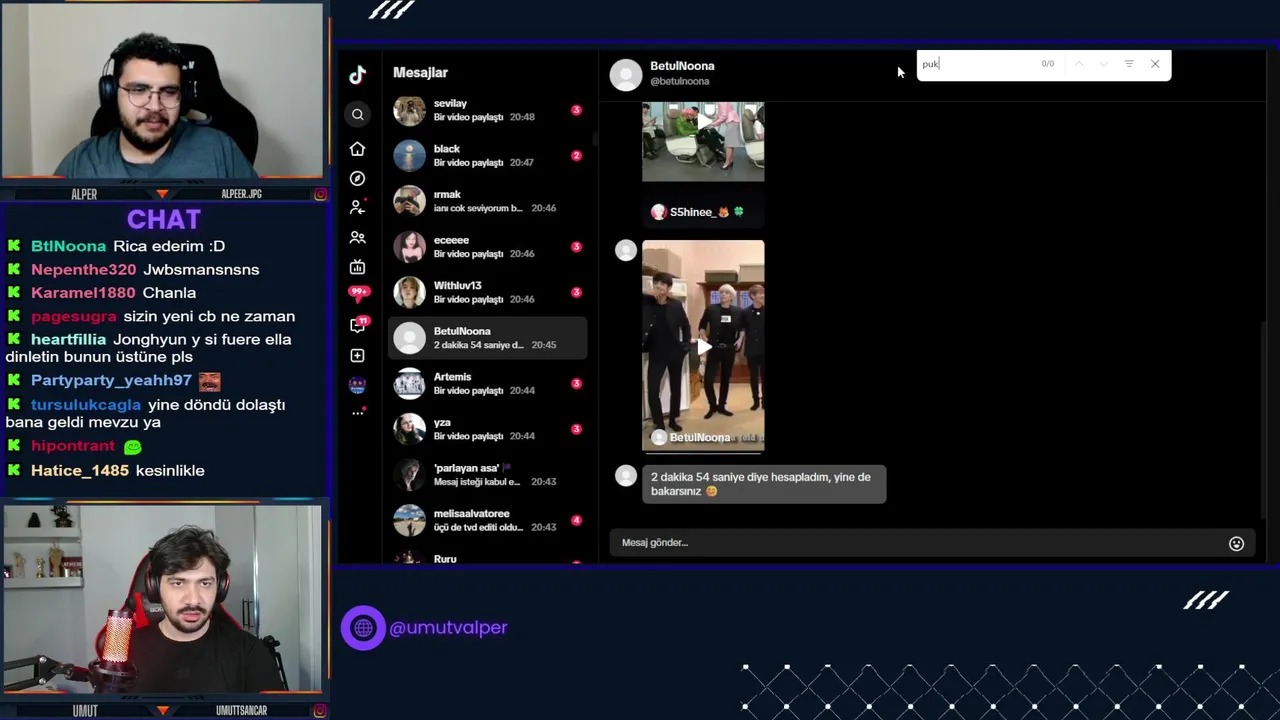
Task: Click sender avatar beside the last message
Action: click(626, 476)
